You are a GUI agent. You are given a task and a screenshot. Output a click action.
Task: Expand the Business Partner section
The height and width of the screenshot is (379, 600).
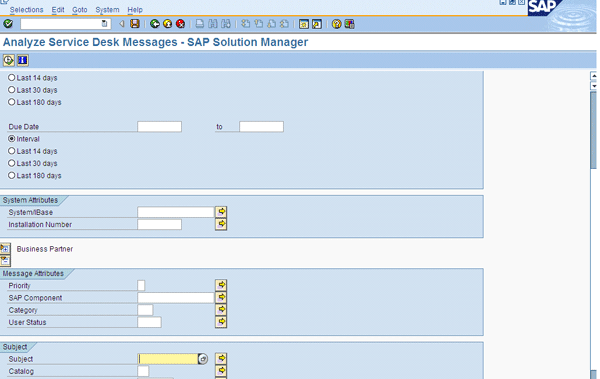click(x=5, y=248)
